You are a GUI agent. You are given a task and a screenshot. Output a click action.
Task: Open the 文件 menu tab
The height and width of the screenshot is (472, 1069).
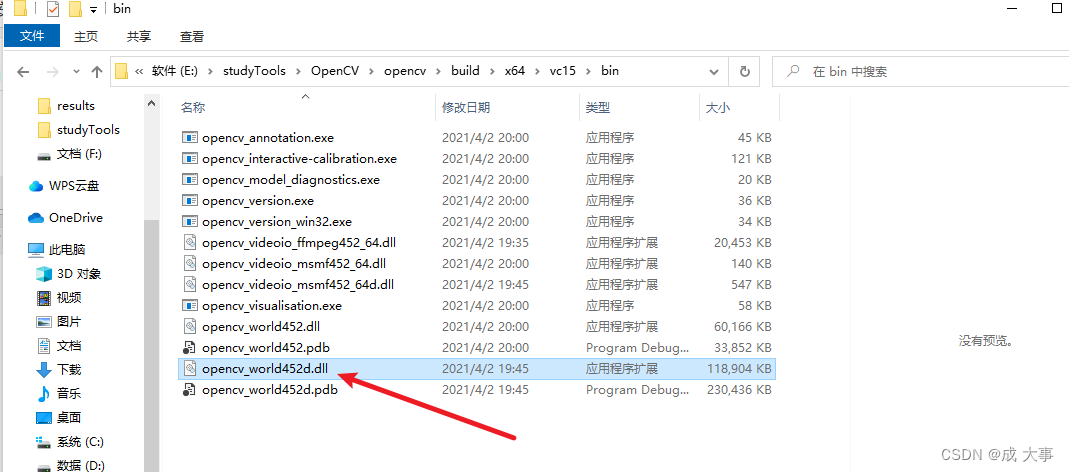(x=32, y=35)
